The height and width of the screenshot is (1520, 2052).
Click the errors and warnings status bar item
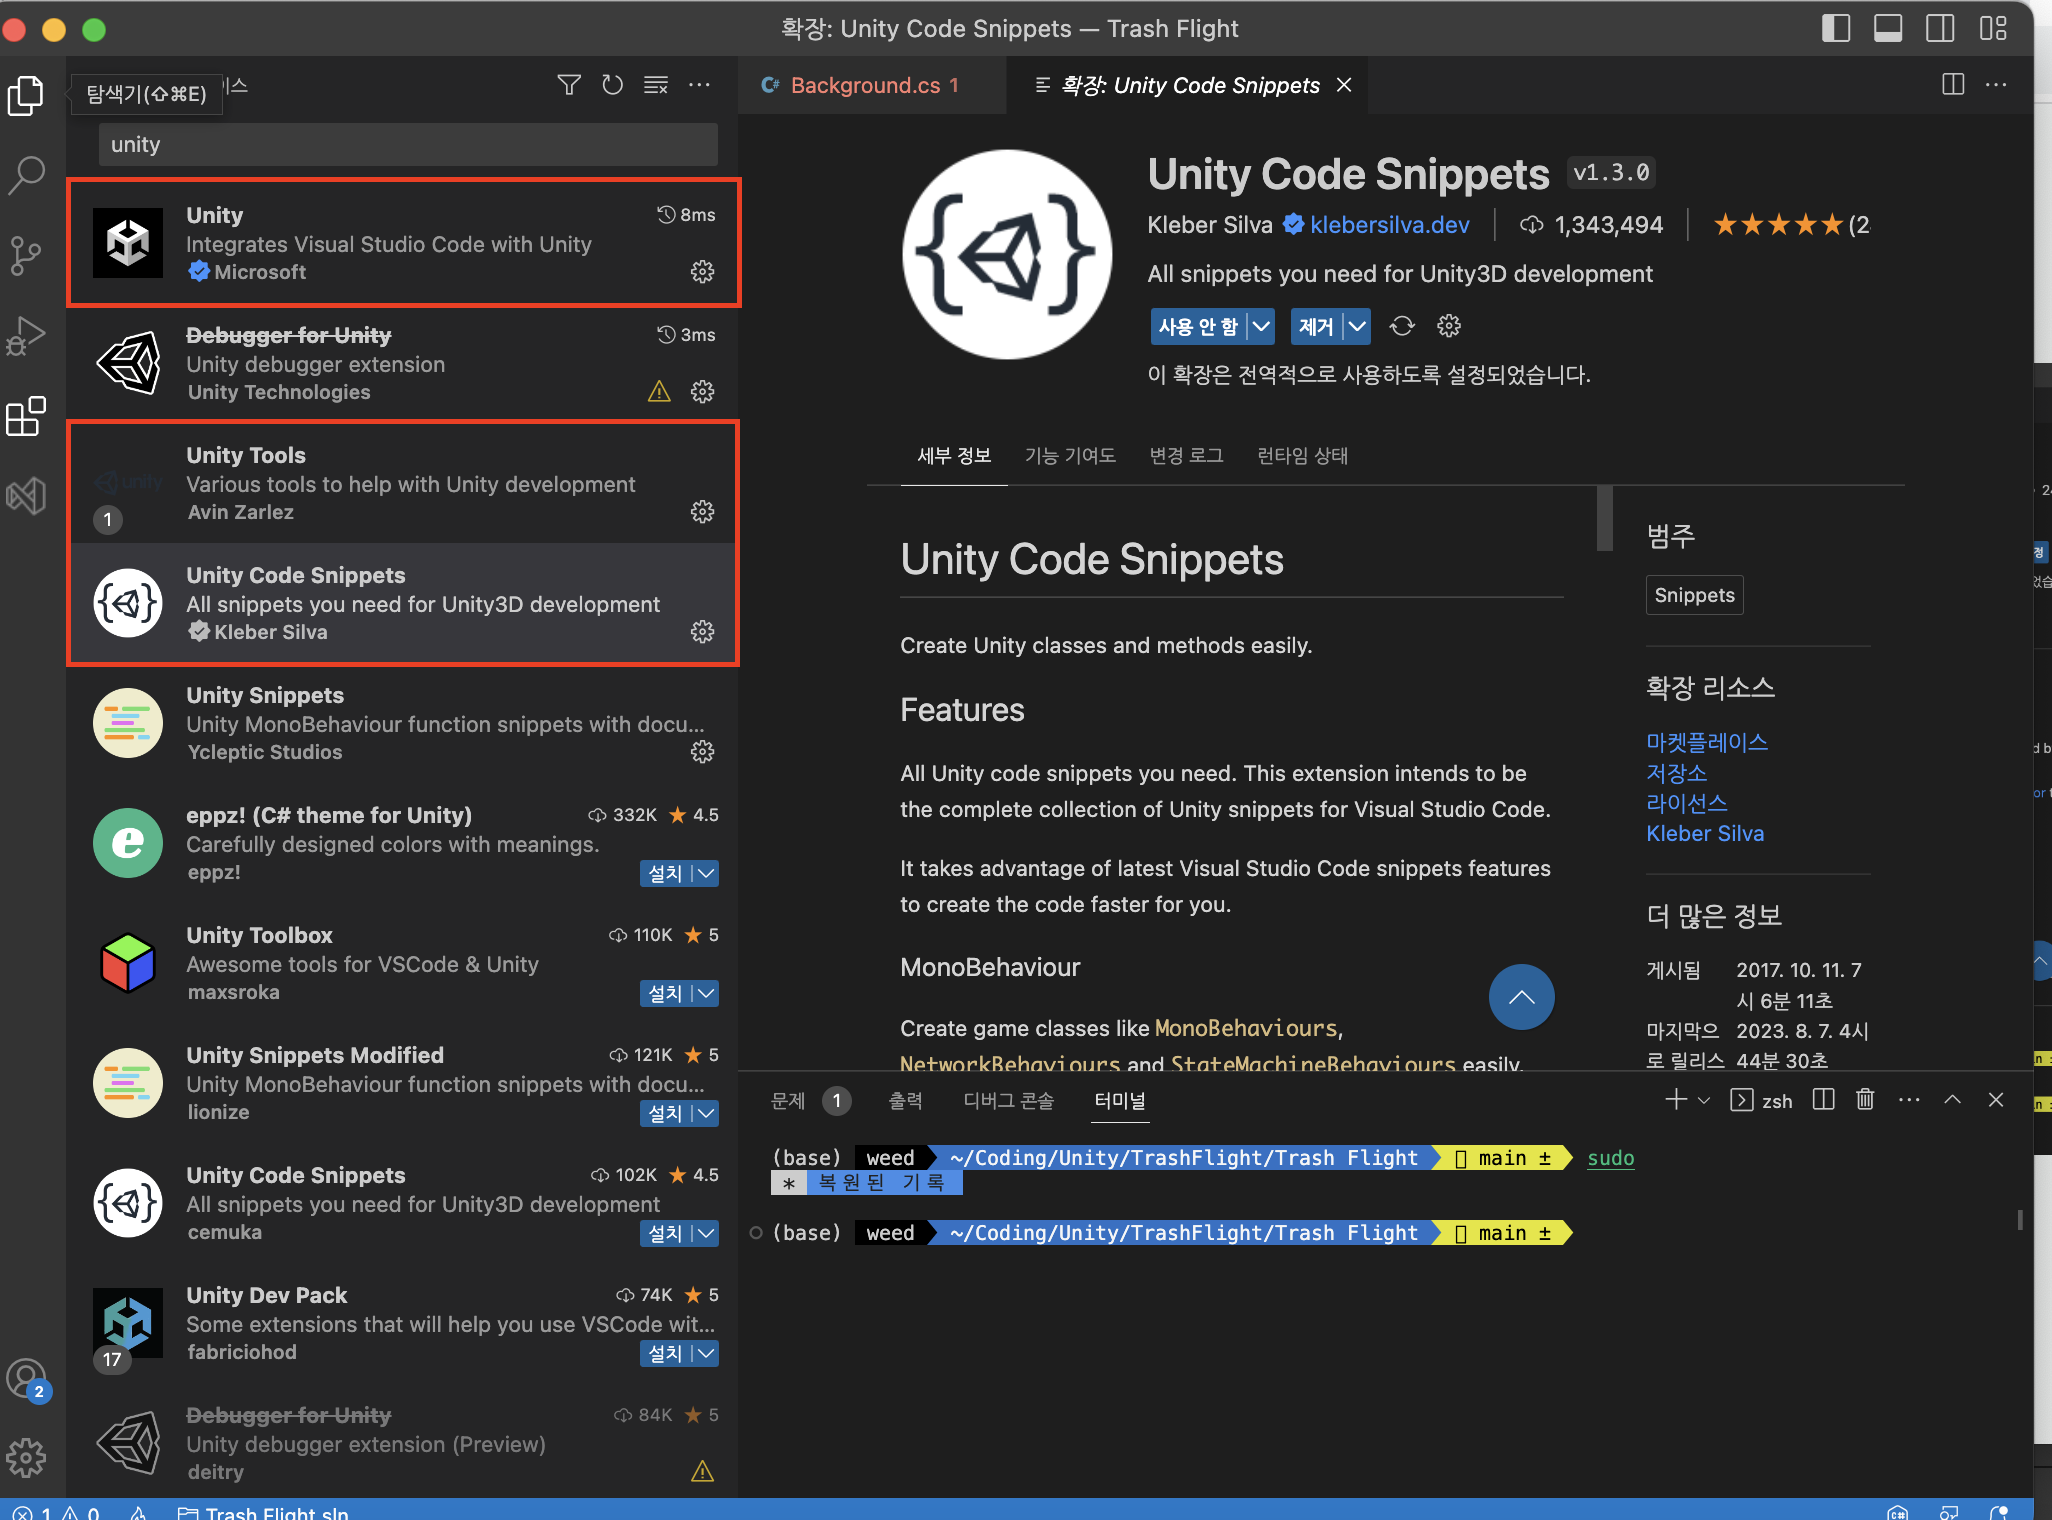tap(56, 1511)
